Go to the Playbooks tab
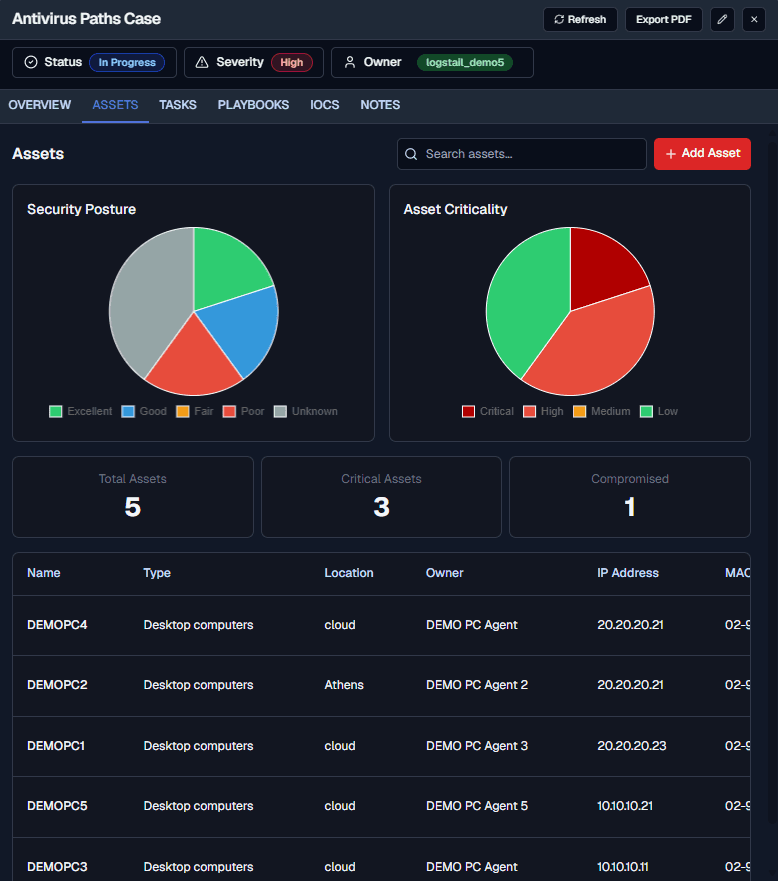 tap(253, 105)
